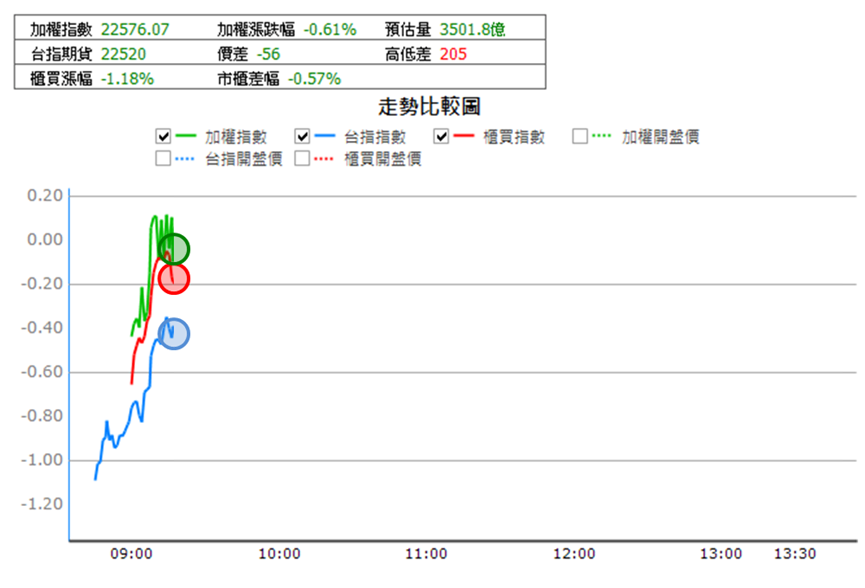Image resolution: width=865 pixels, height=588 pixels.
Task: Click the -1.00 y-axis label
Action: click(x=42, y=460)
